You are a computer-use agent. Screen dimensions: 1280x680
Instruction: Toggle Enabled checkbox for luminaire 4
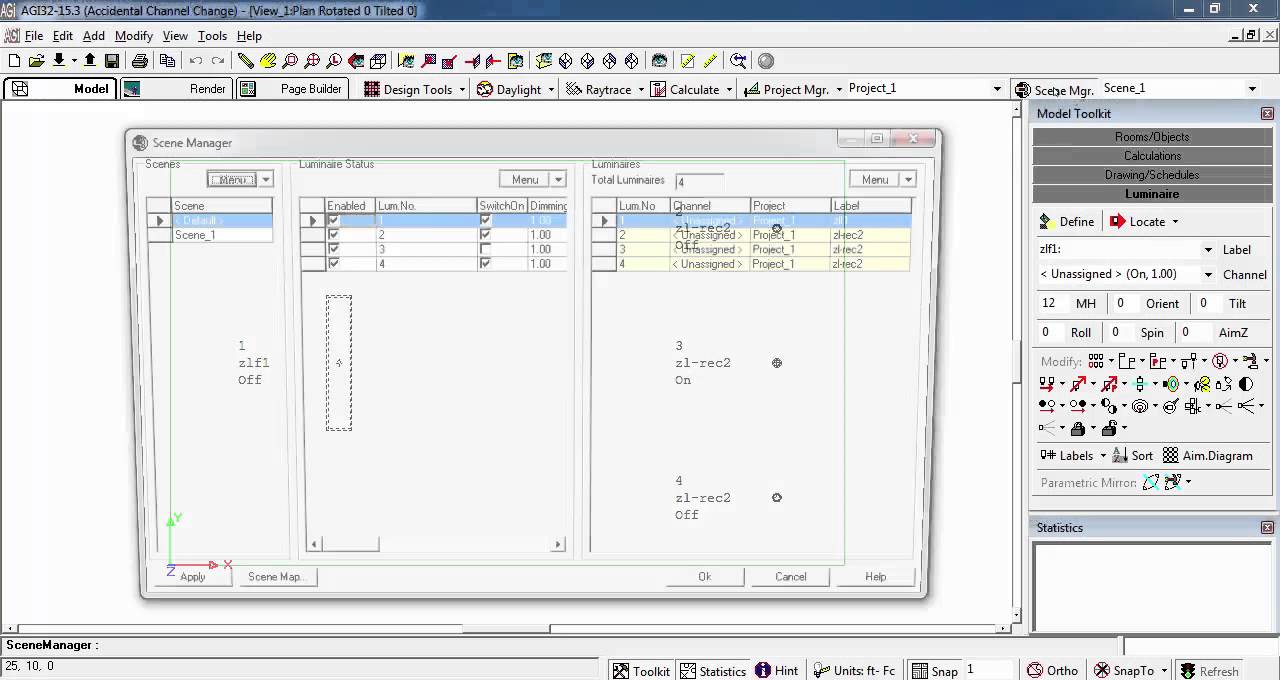[x=334, y=264]
